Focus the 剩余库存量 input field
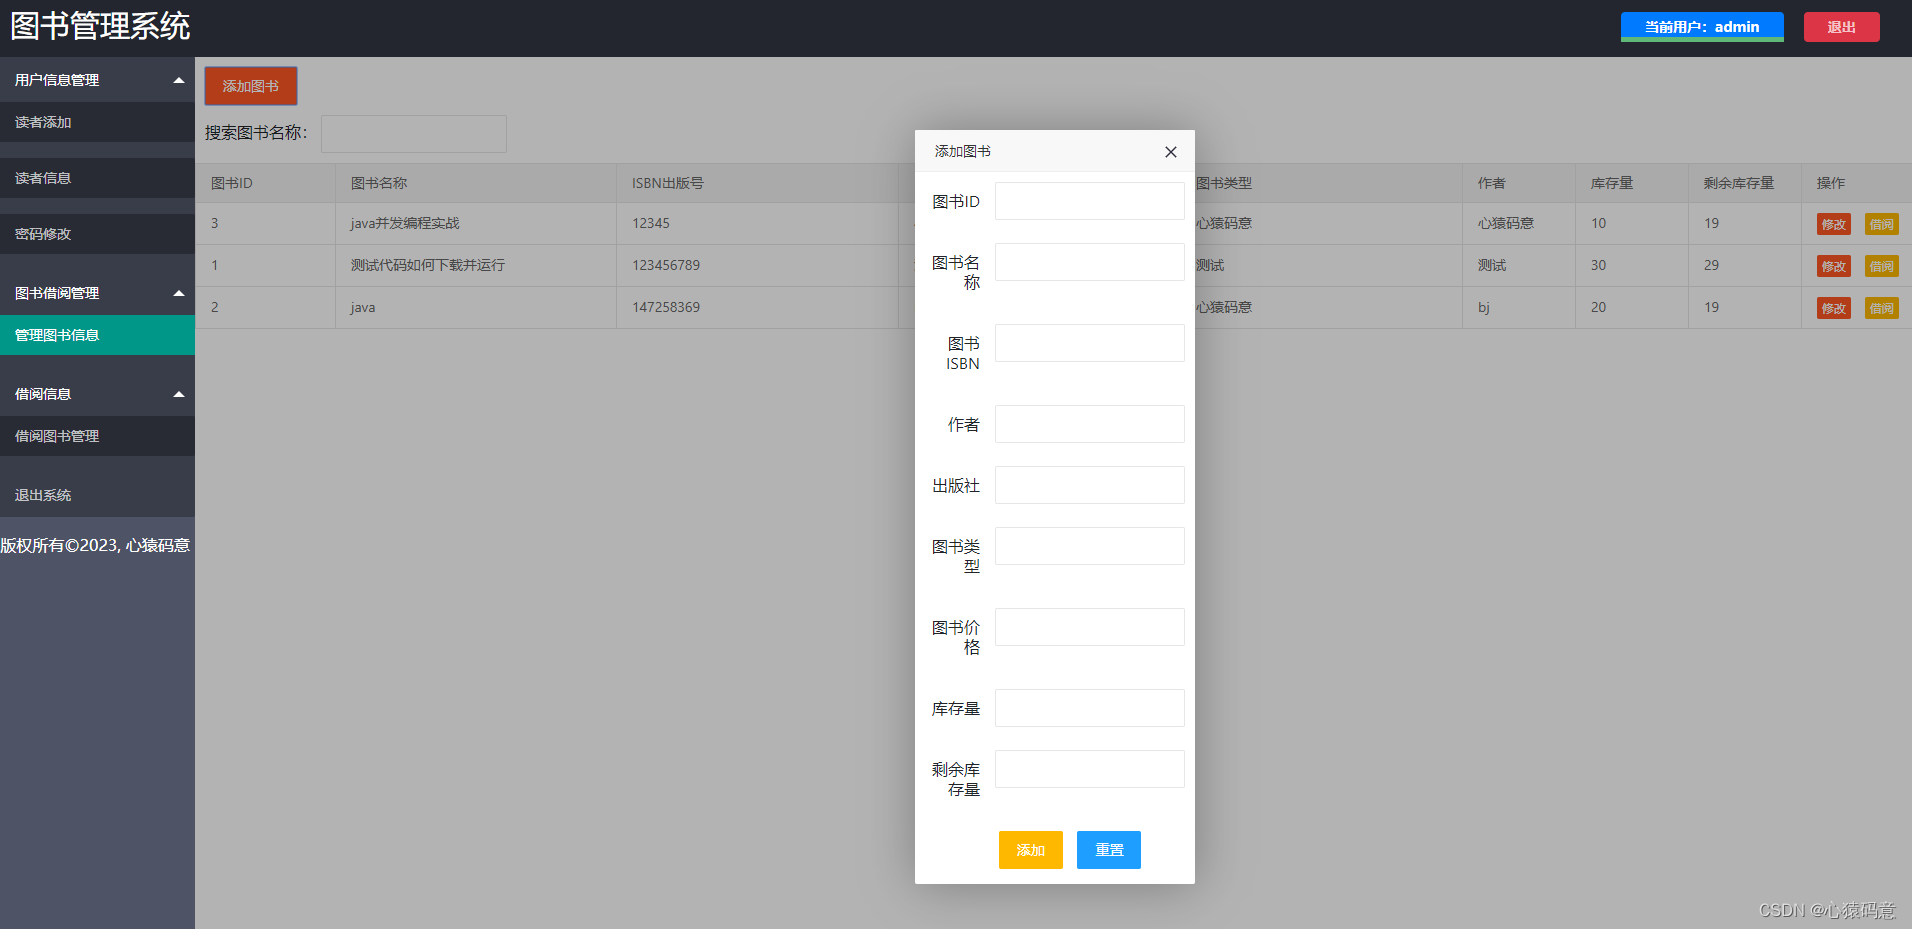 click(x=1090, y=769)
